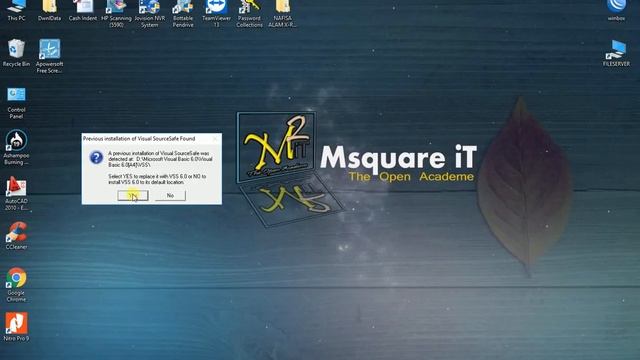Open Bootable Pendrive shortcut
This screenshot has height=360, width=640.
[183, 13]
